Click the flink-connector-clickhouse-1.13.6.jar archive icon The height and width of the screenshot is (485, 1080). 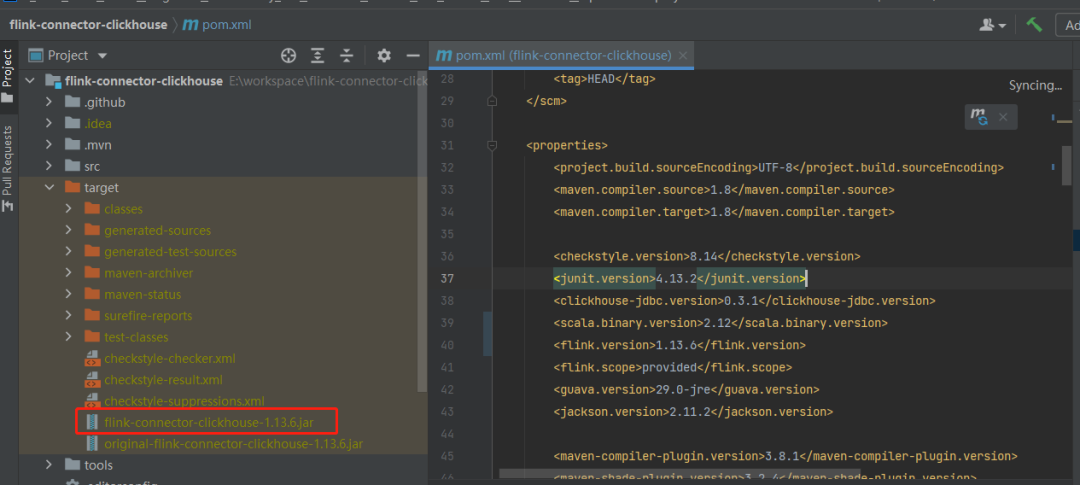click(92, 422)
